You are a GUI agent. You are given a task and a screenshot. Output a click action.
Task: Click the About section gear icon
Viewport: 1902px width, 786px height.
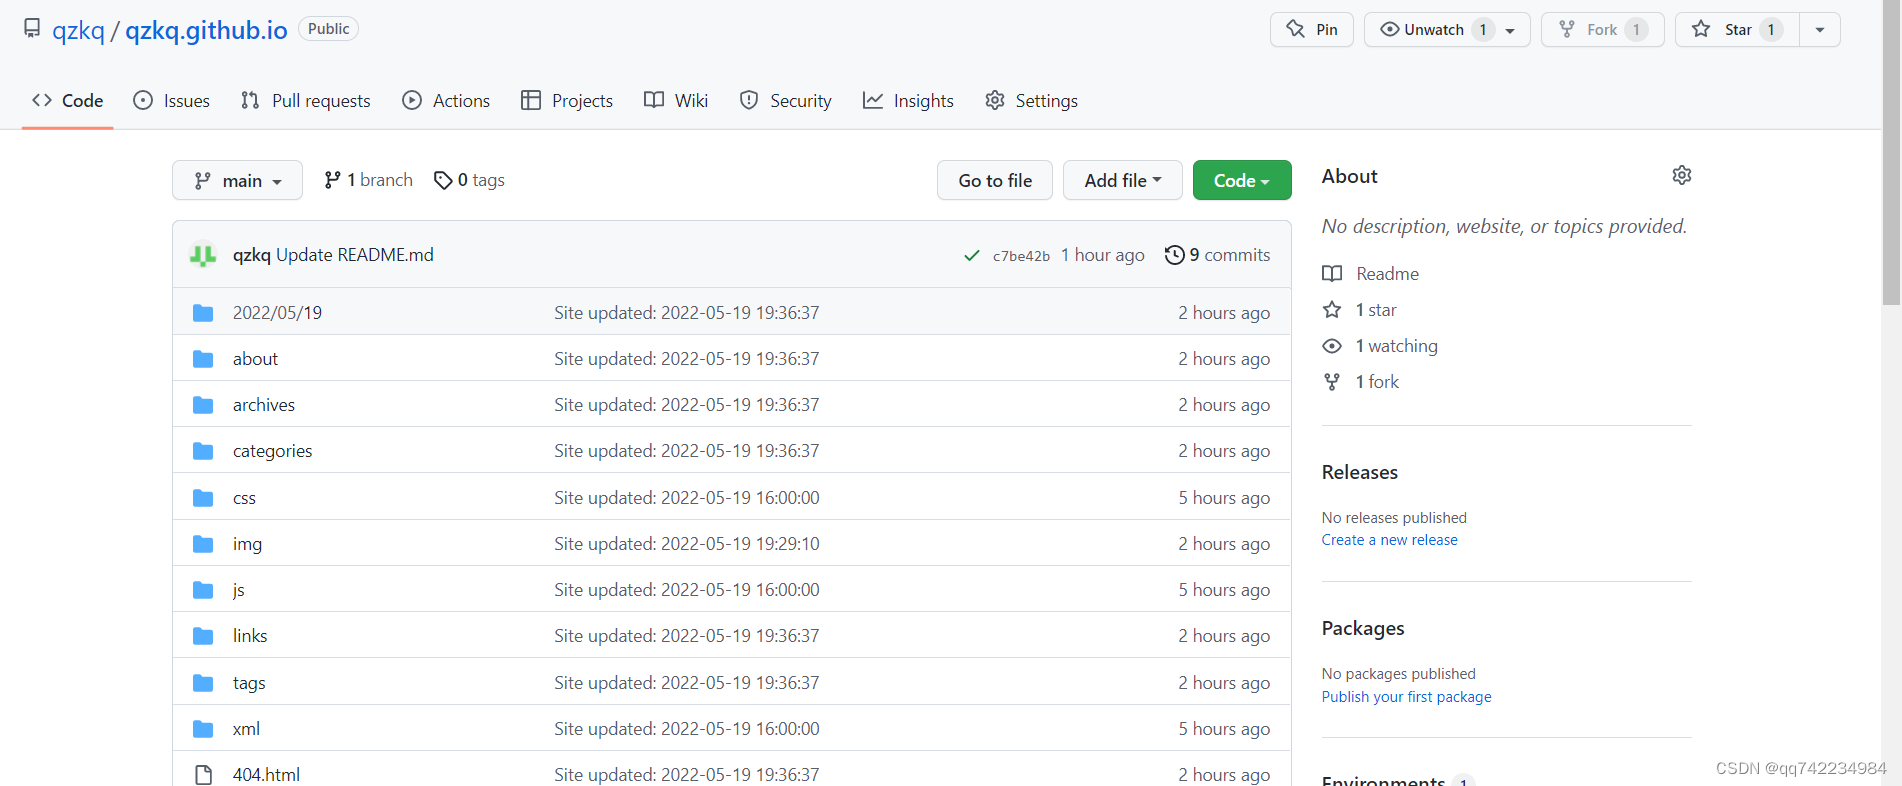tap(1681, 175)
